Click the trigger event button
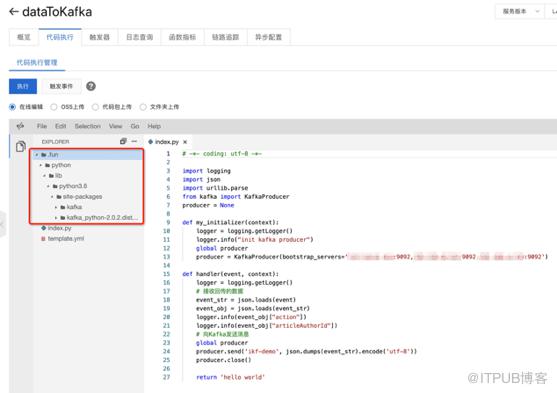 61,86
